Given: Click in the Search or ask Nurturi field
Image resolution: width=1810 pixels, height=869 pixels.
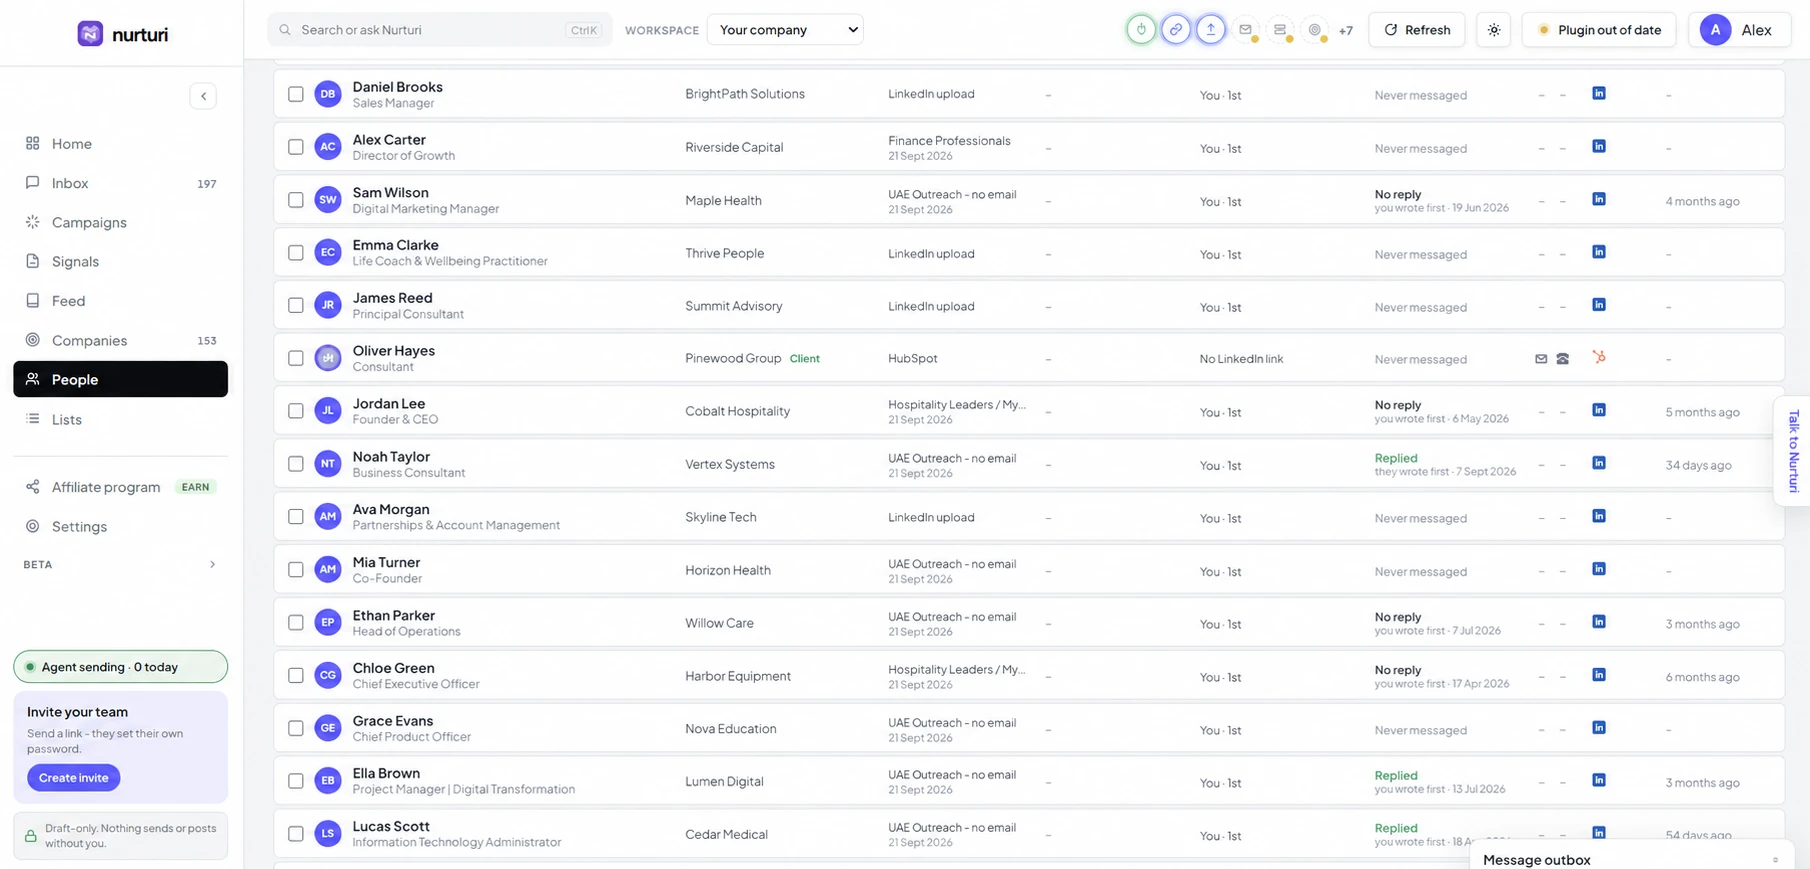Looking at the screenshot, I should (439, 30).
